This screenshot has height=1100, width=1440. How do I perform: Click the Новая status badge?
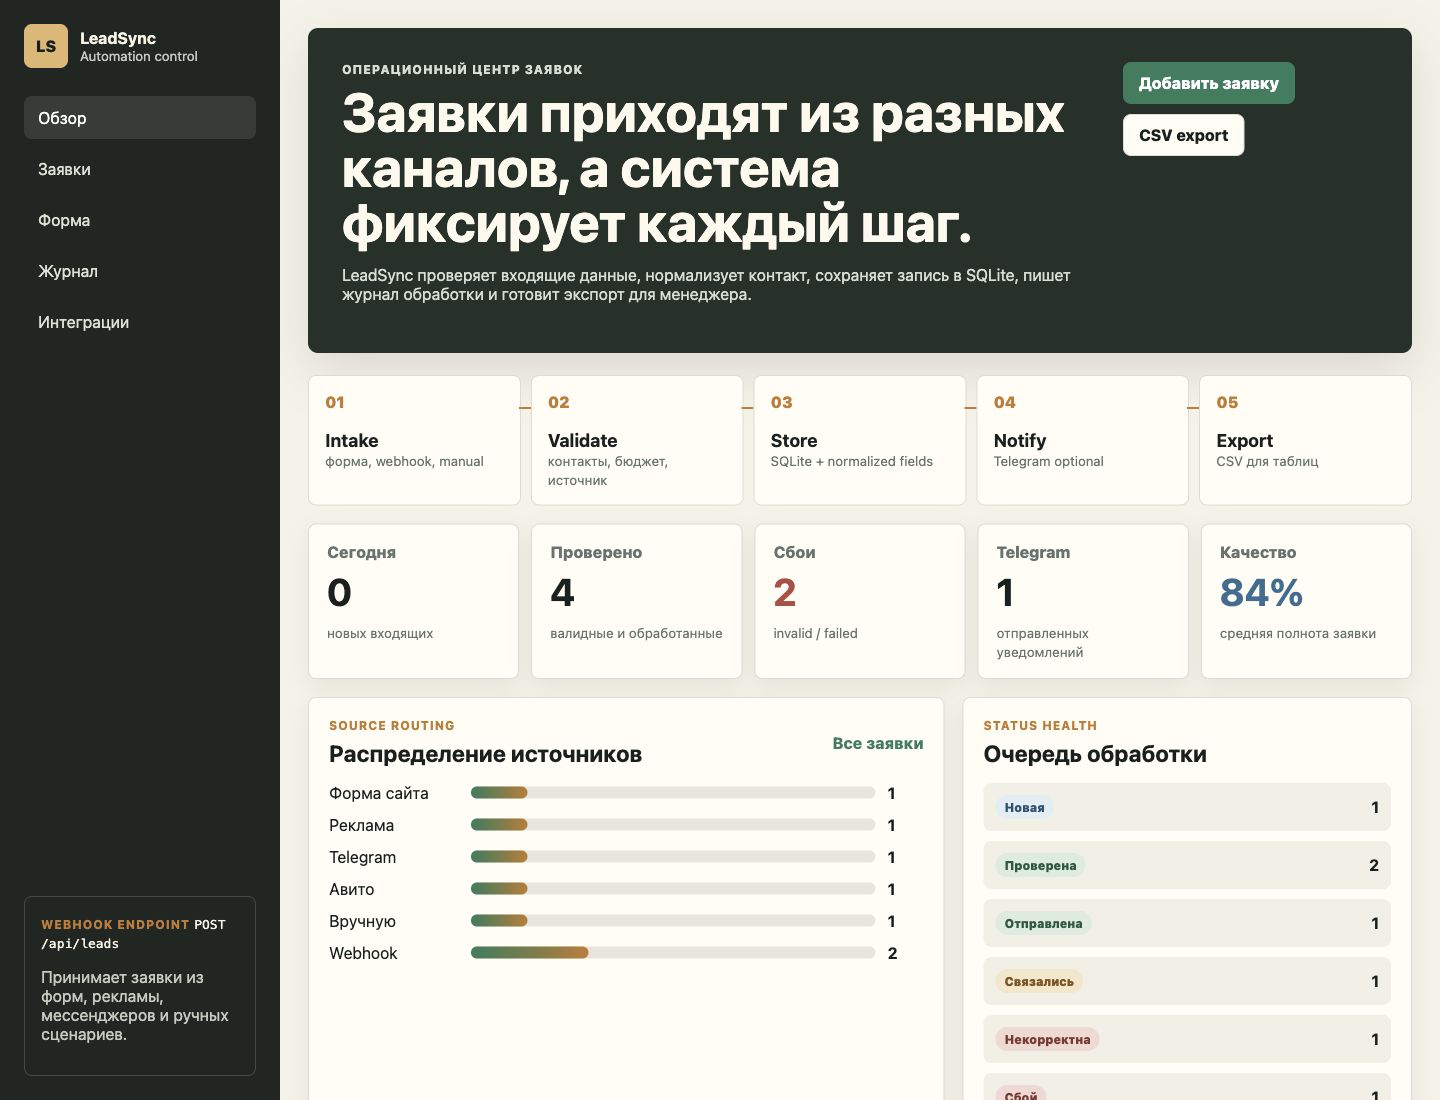pos(1024,807)
